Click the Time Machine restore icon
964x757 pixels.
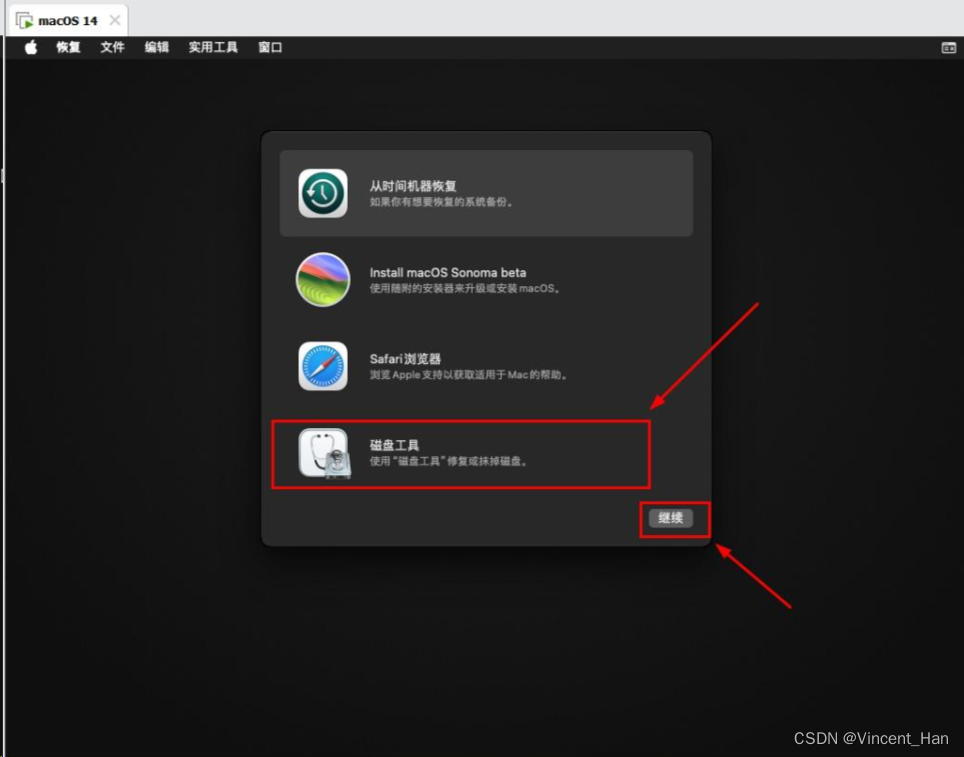click(x=323, y=193)
